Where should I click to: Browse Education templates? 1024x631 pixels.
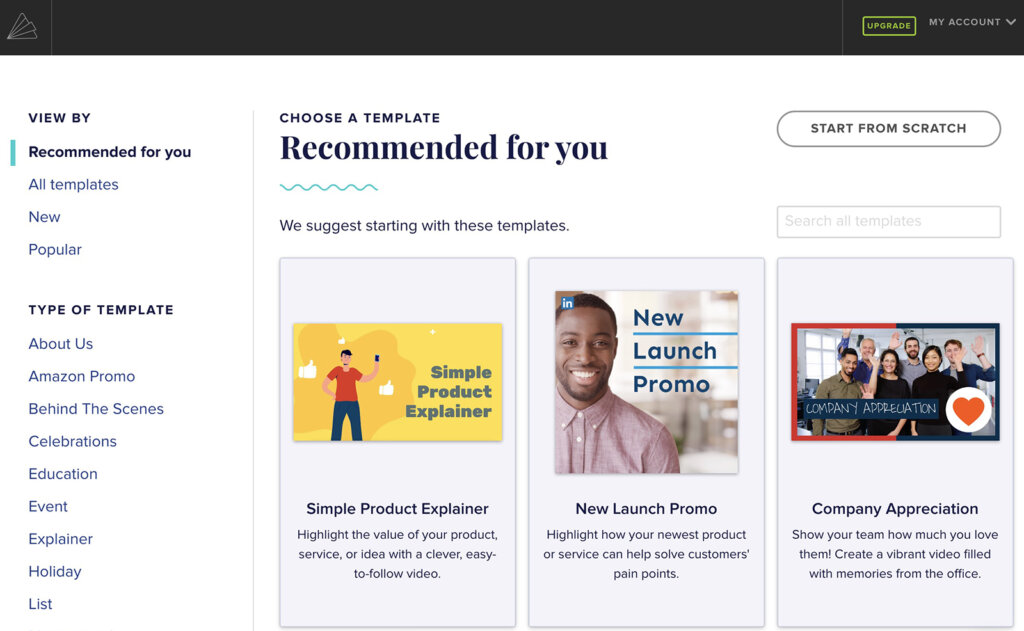tap(63, 473)
